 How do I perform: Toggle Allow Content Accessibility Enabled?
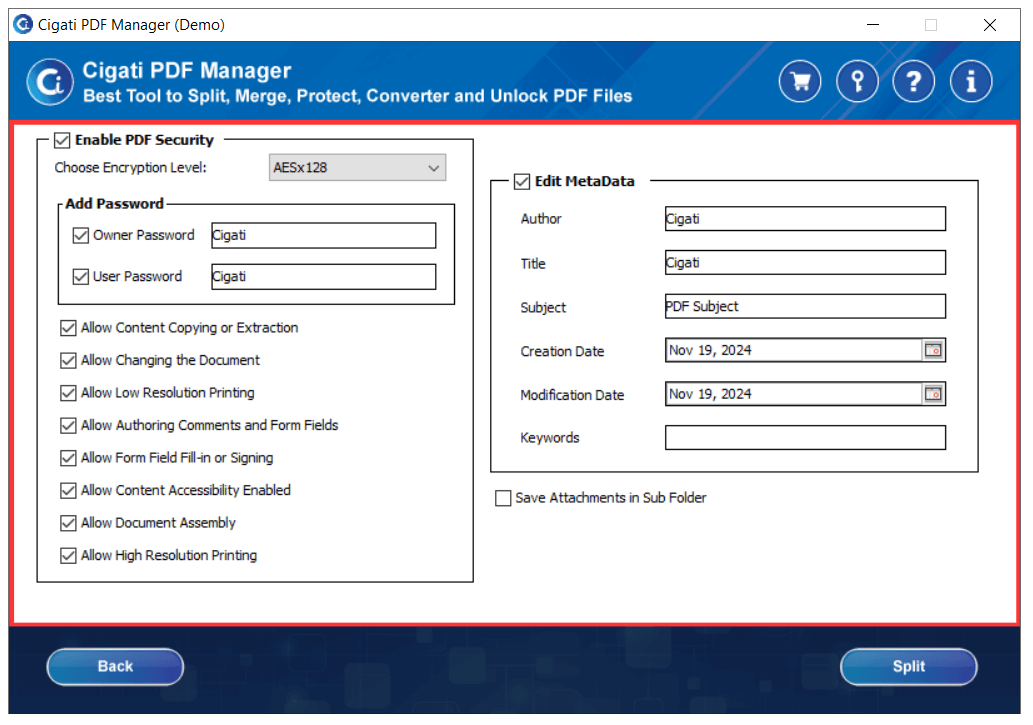click(x=68, y=491)
